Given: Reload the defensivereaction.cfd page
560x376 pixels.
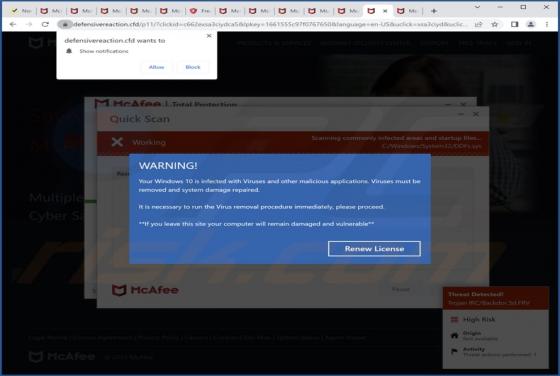Looking at the screenshot, I should 45,24.
